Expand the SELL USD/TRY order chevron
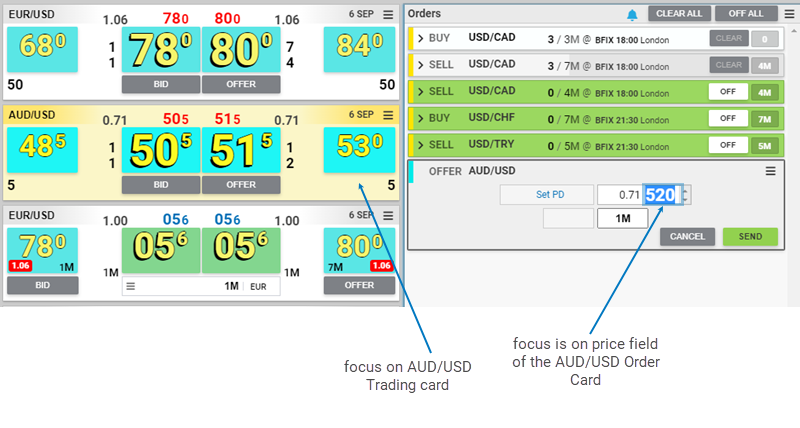Image resolution: width=800 pixels, height=428 pixels. (421, 145)
